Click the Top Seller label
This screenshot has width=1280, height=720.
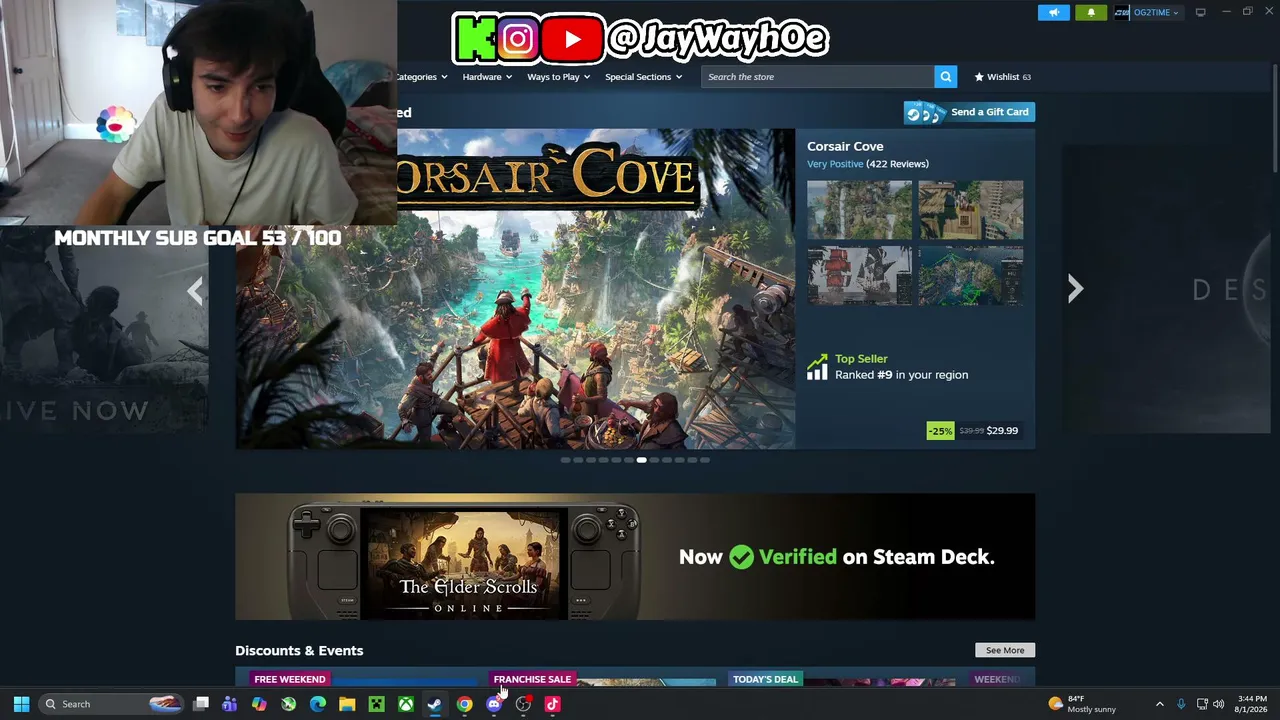tap(861, 359)
